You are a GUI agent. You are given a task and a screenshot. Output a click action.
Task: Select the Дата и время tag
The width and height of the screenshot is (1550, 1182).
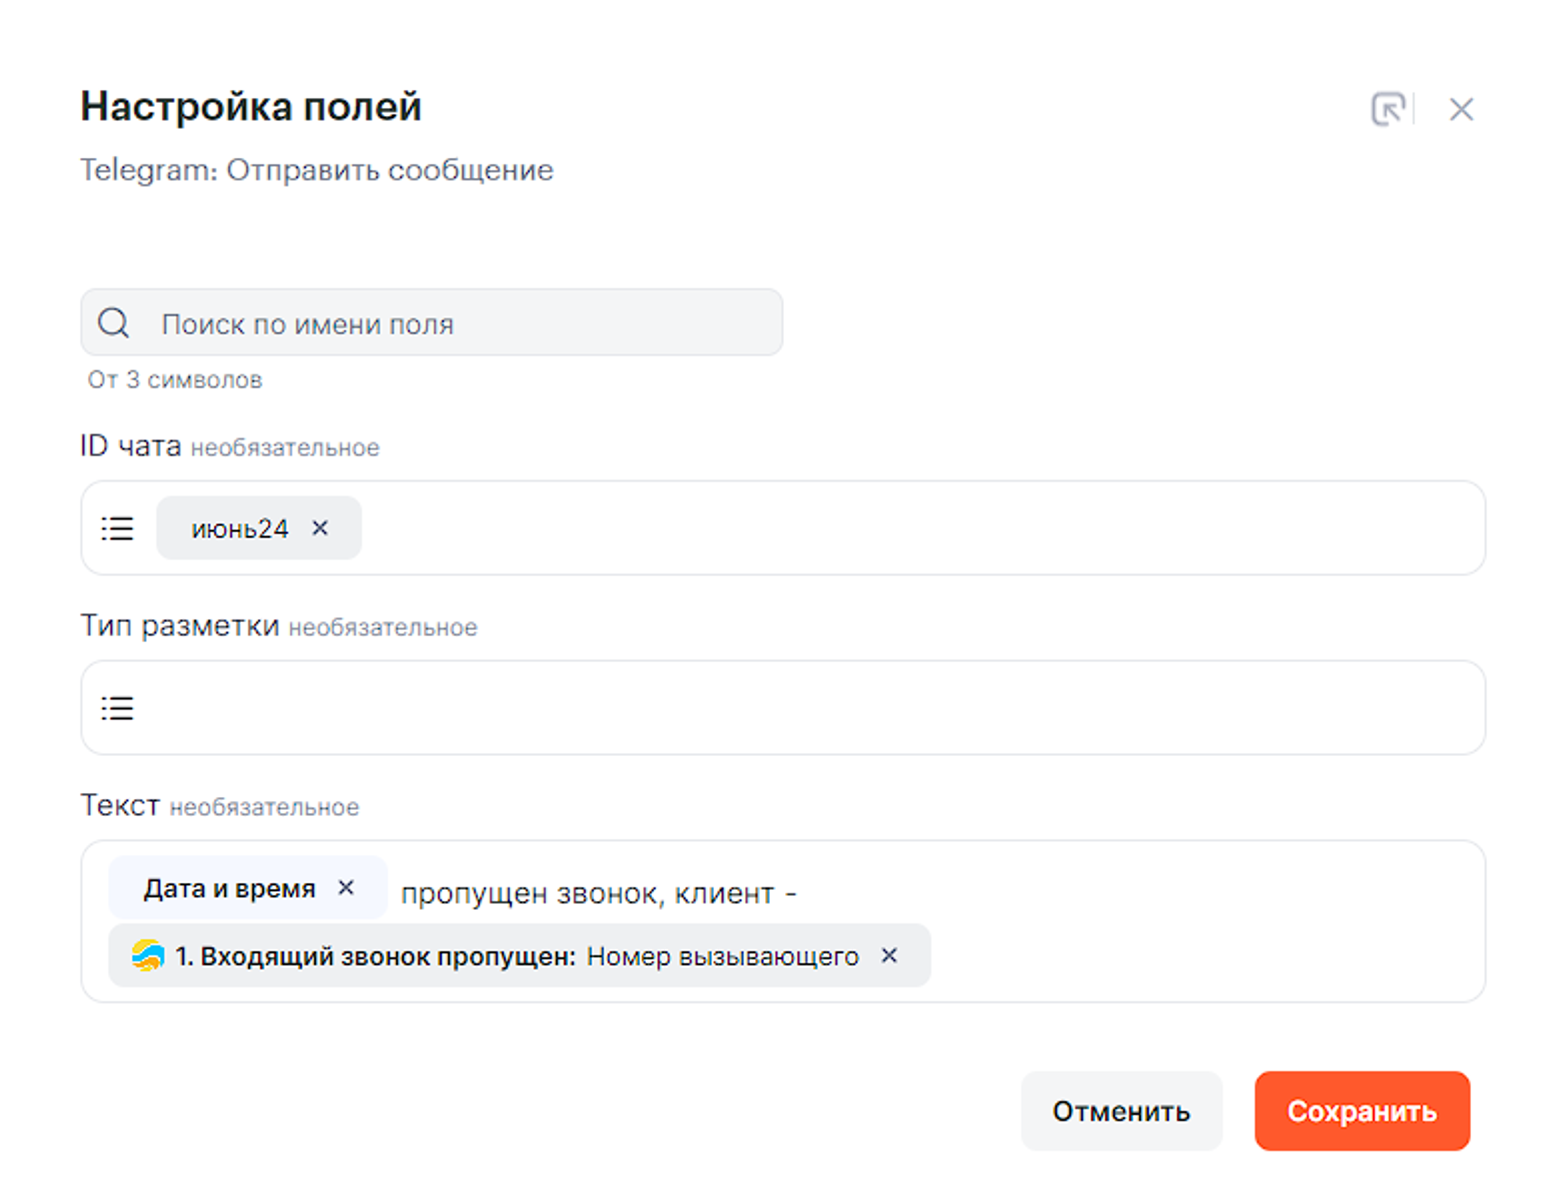coord(229,888)
